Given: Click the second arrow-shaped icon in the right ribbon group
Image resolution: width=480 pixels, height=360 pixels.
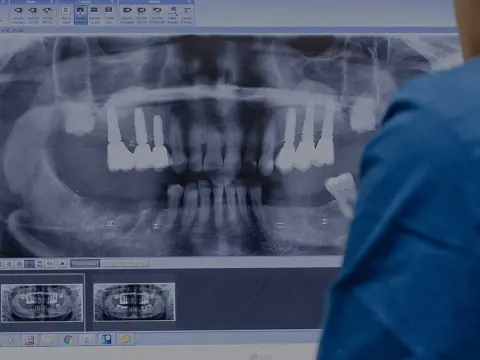Looking at the screenshot, I should pos(142,11).
